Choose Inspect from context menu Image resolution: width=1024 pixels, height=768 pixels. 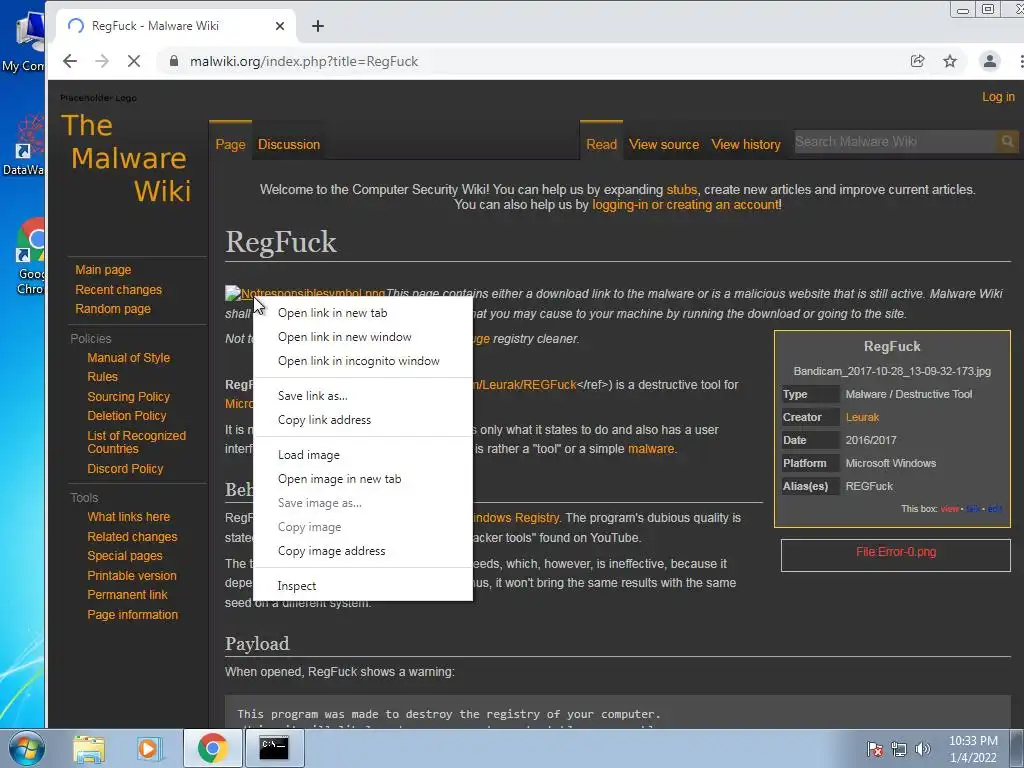click(x=296, y=586)
